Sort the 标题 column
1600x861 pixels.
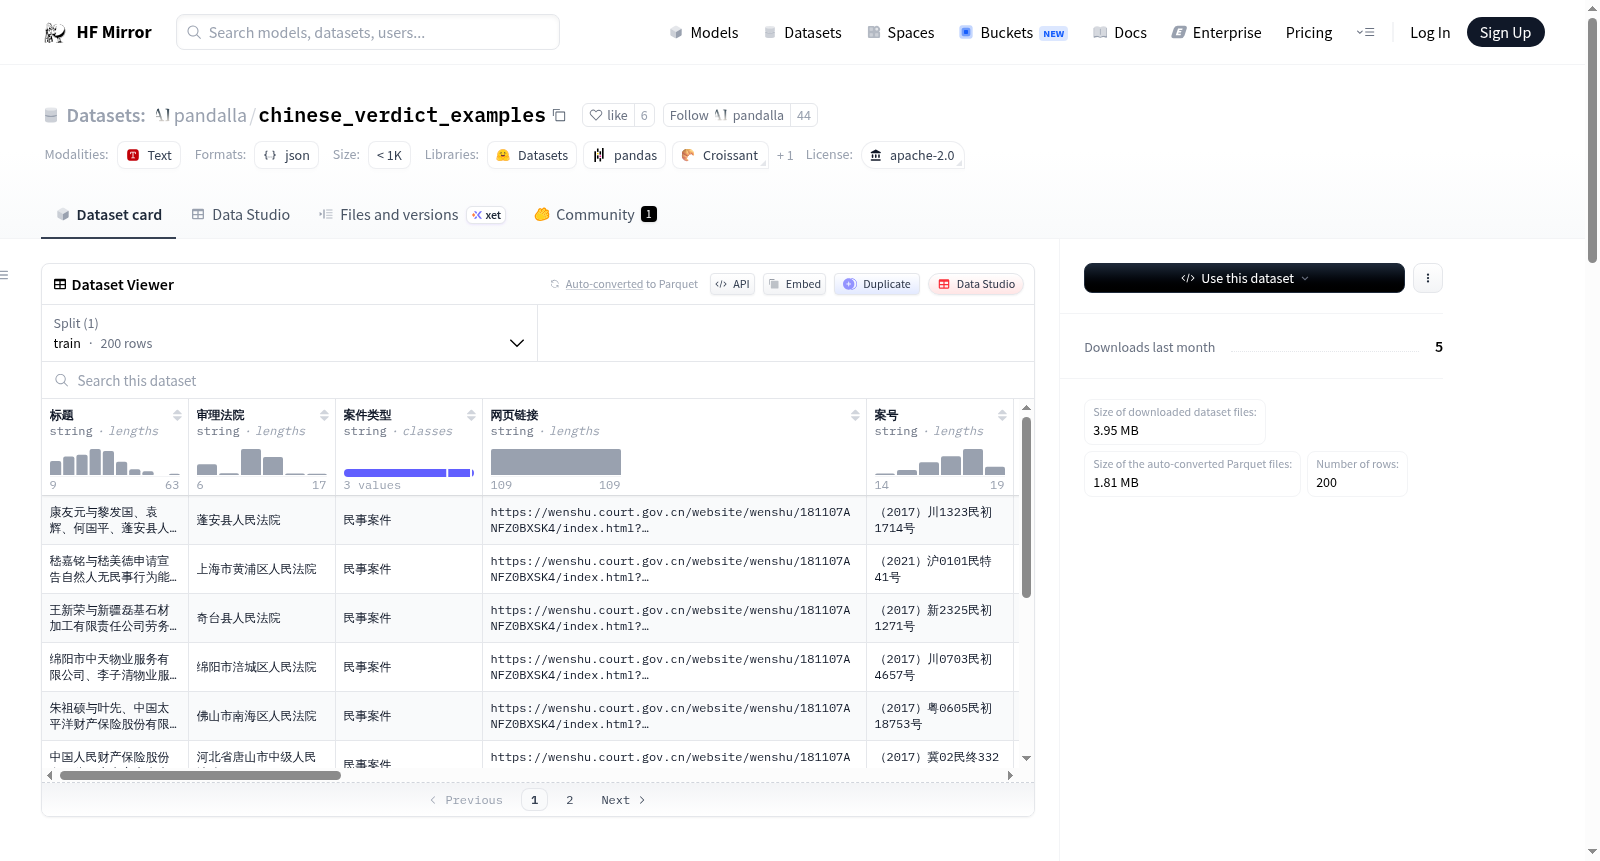177,415
